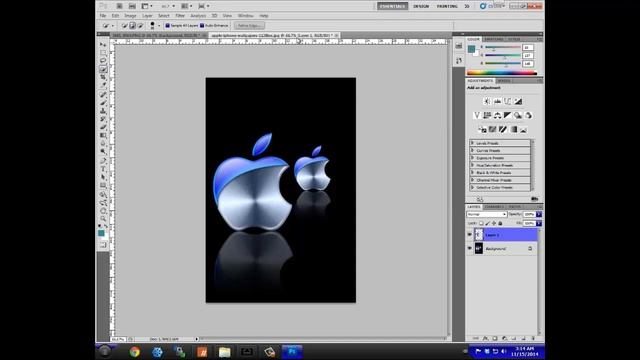Toggle lock image pixels
Viewport: 640px width, 360px height.
pyautogui.click(x=487, y=223)
